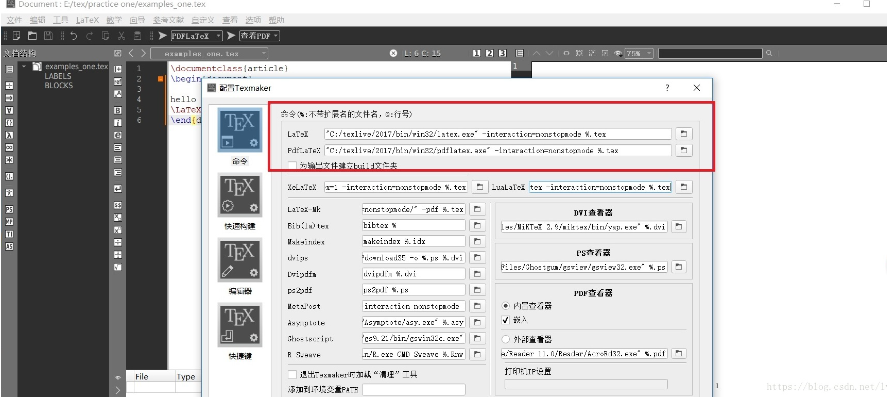
Task: Browse for the Bib(la)tex command path
Action: click(x=477, y=225)
